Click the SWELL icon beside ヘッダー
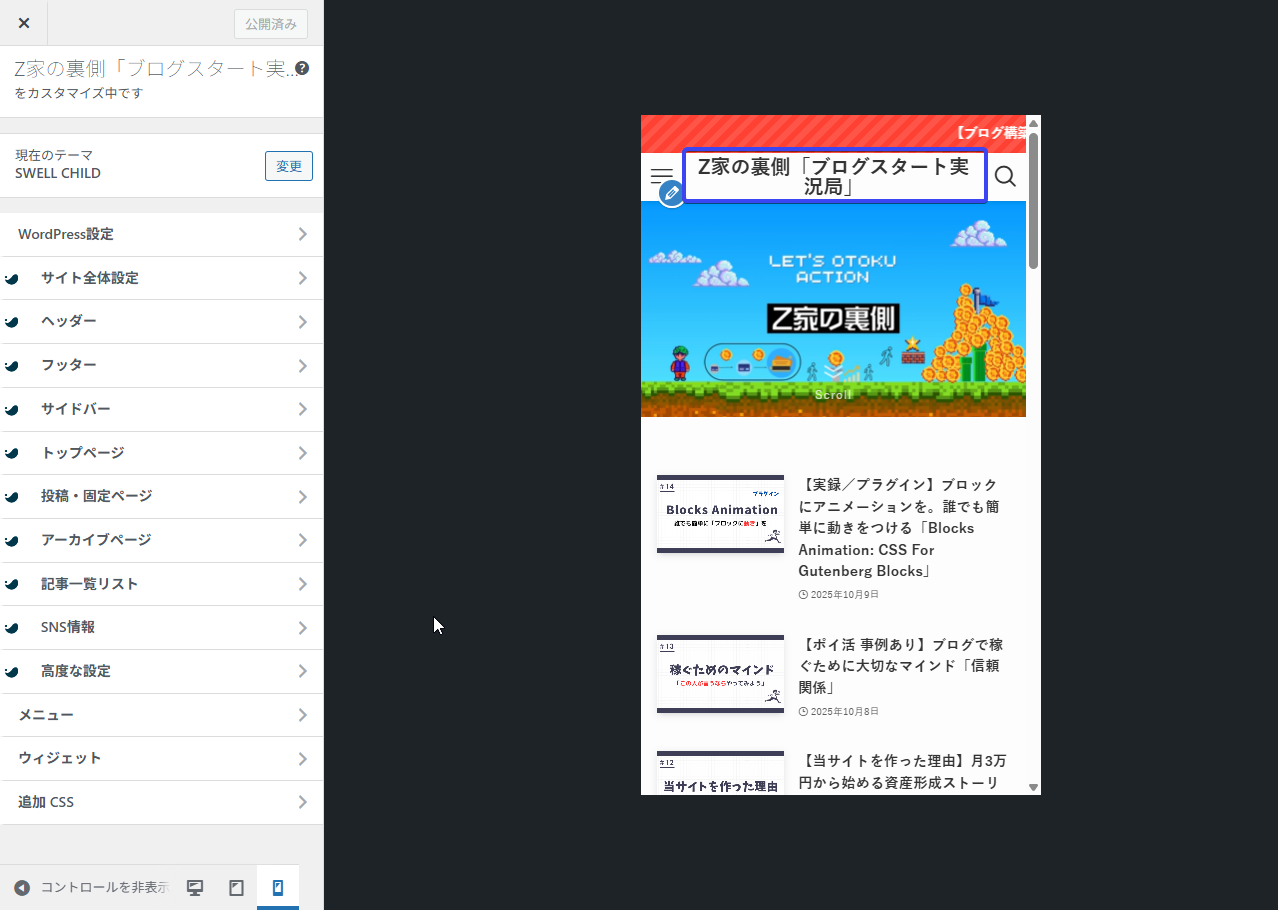Image resolution: width=1278 pixels, height=910 pixels. coord(12,322)
